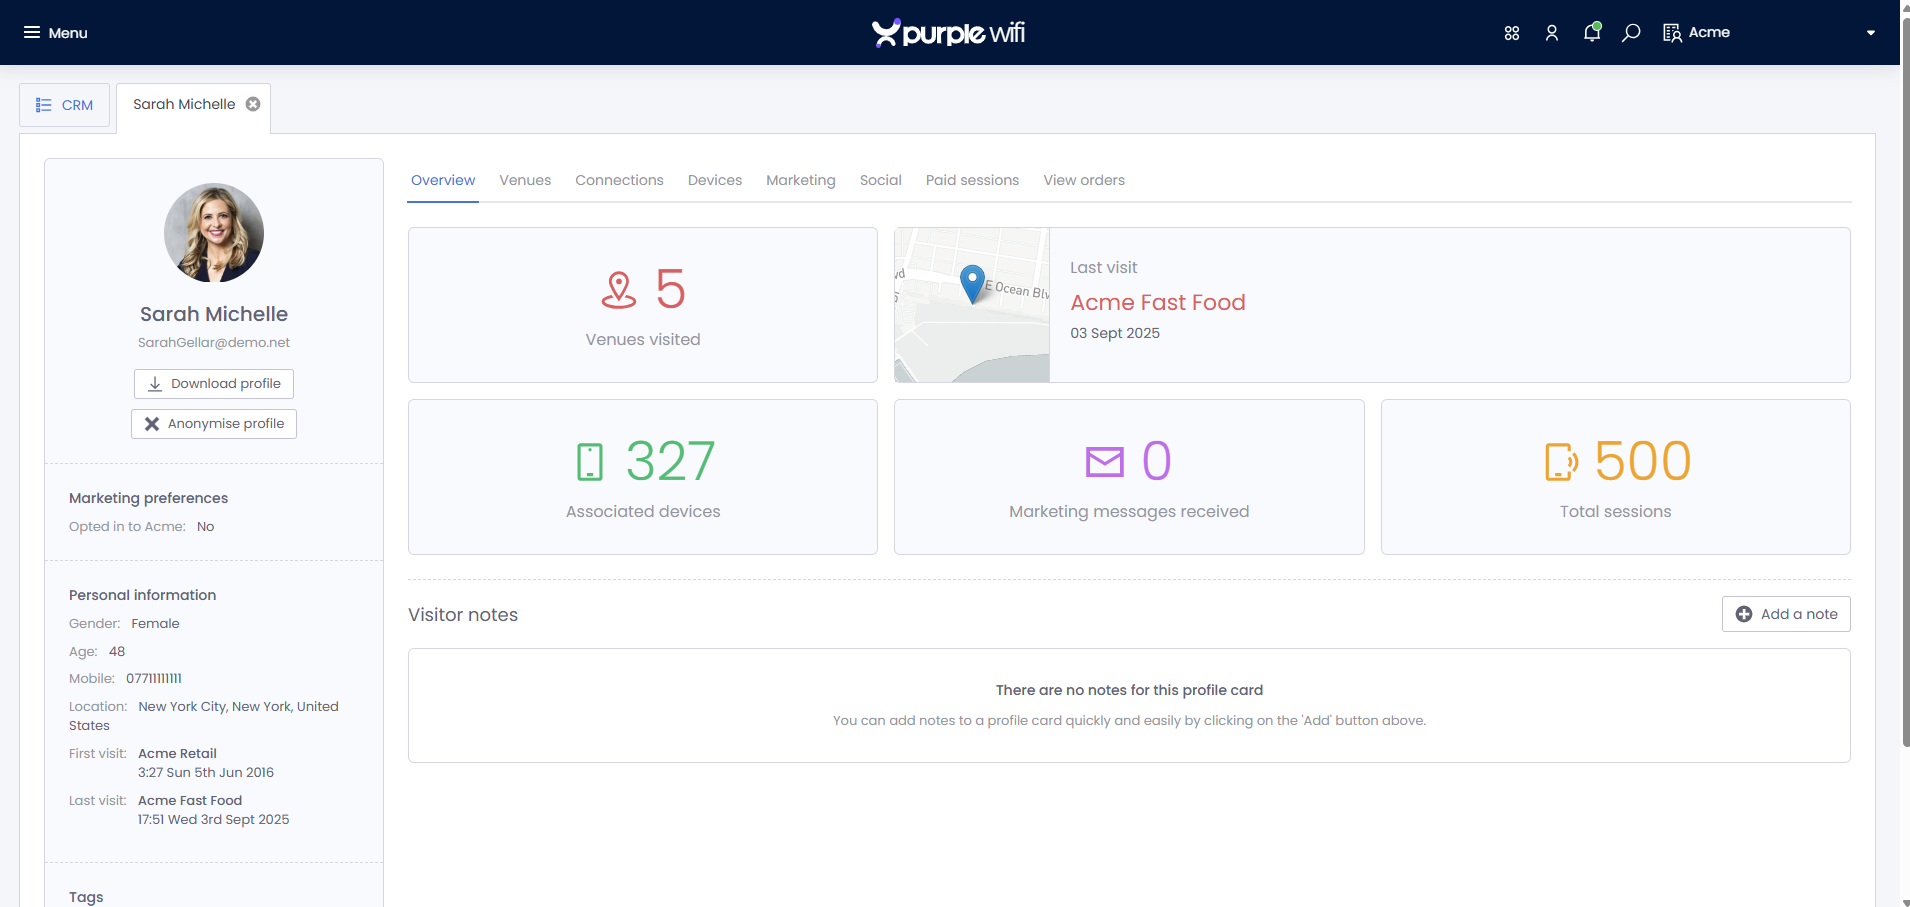The image size is (1910, 907).
Task: Click the total sessions icon
Action: pyautogui.click(x=1562, y=462)
